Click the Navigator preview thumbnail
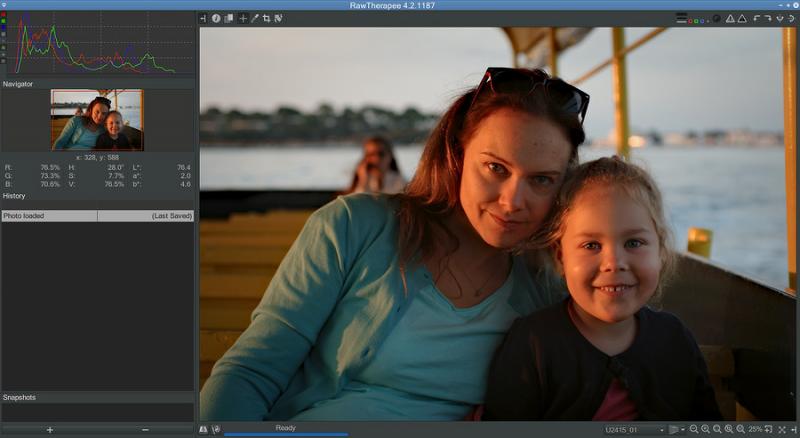This screenshot has height=438, width=800. point(97,119)
